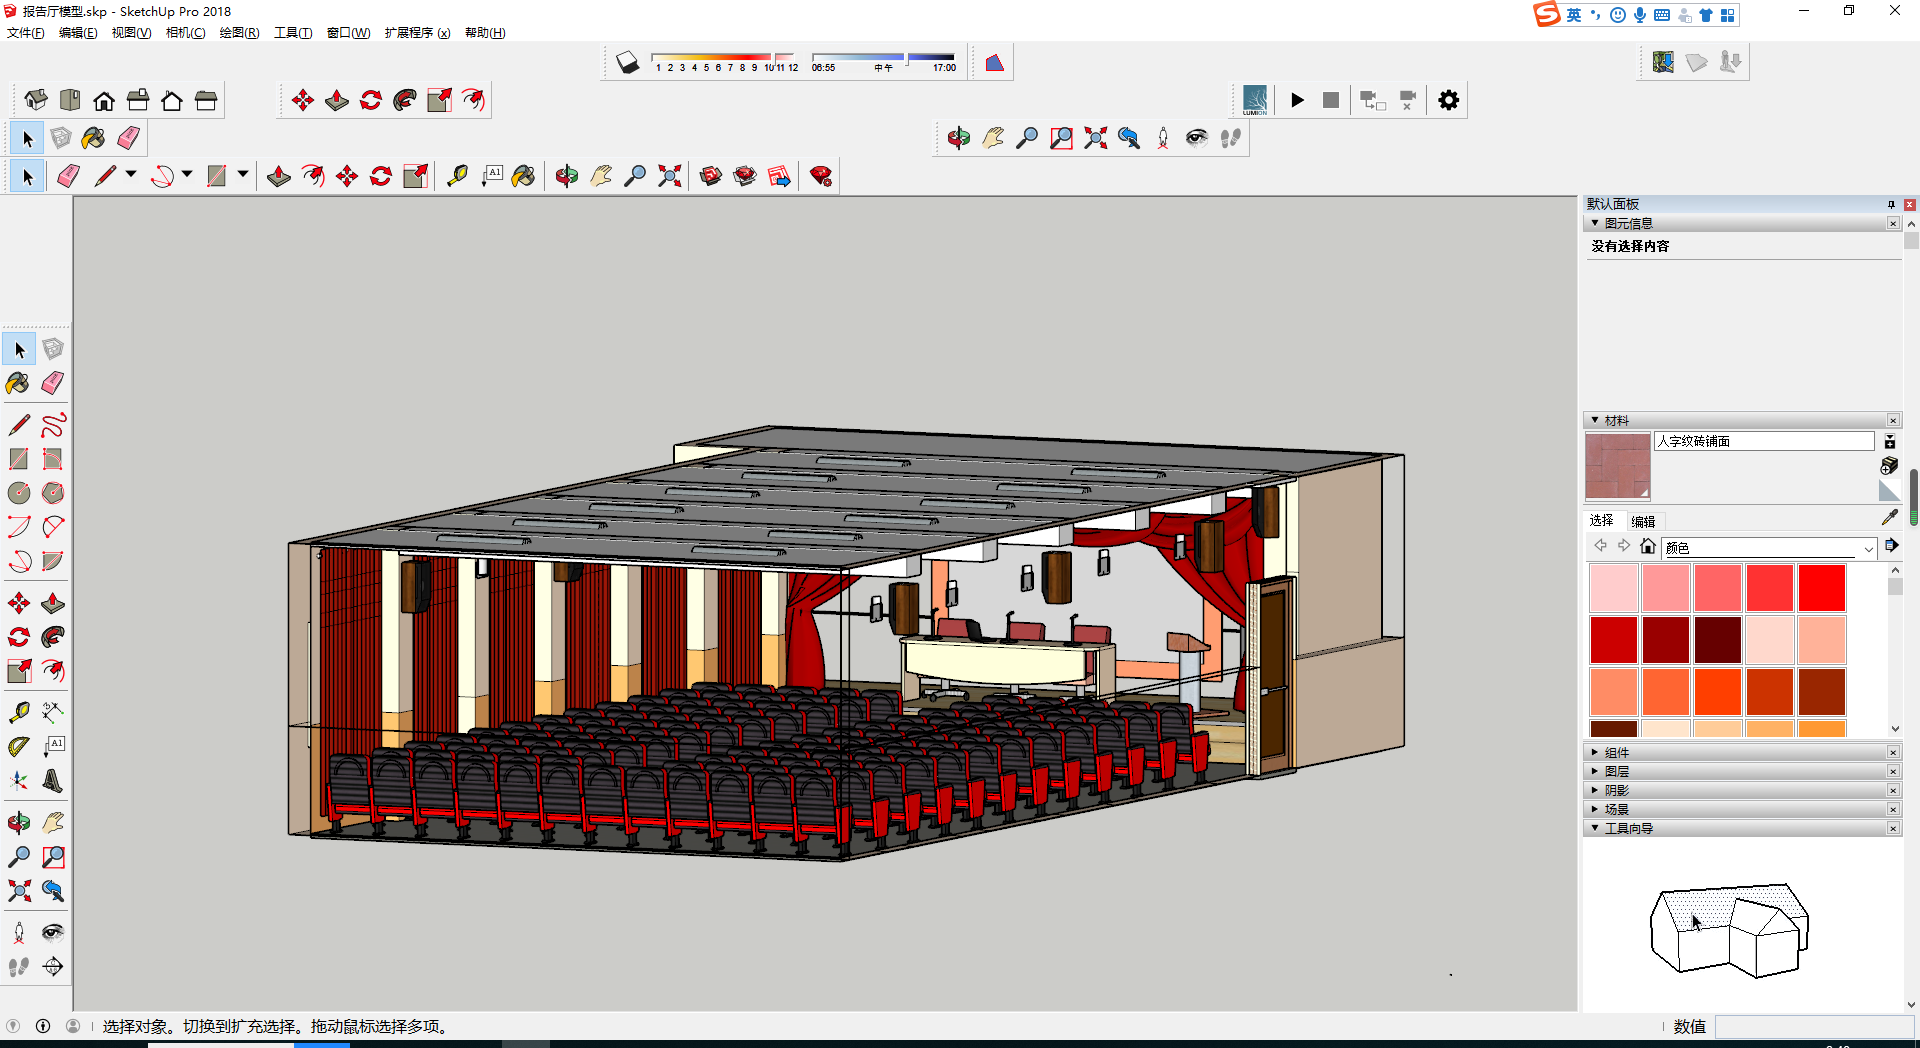The image size is (1920, 1048).
Task: Pick the pure red color swatch
Action: point(1821,588)
